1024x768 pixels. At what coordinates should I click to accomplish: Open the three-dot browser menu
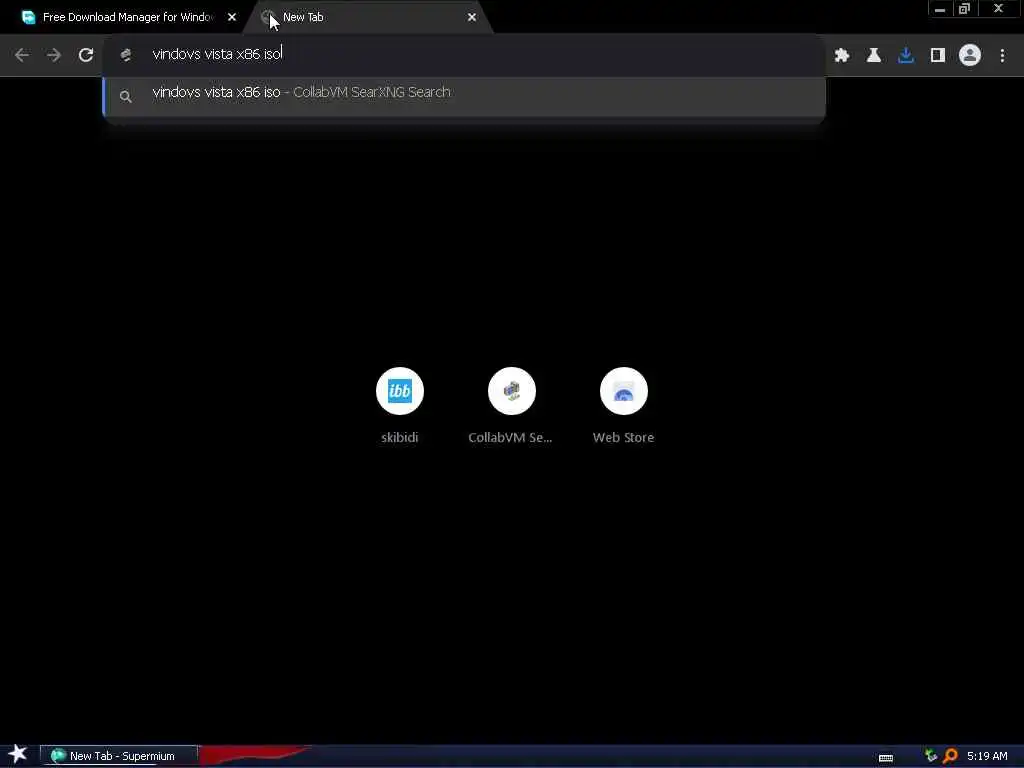pos(1002,56)
